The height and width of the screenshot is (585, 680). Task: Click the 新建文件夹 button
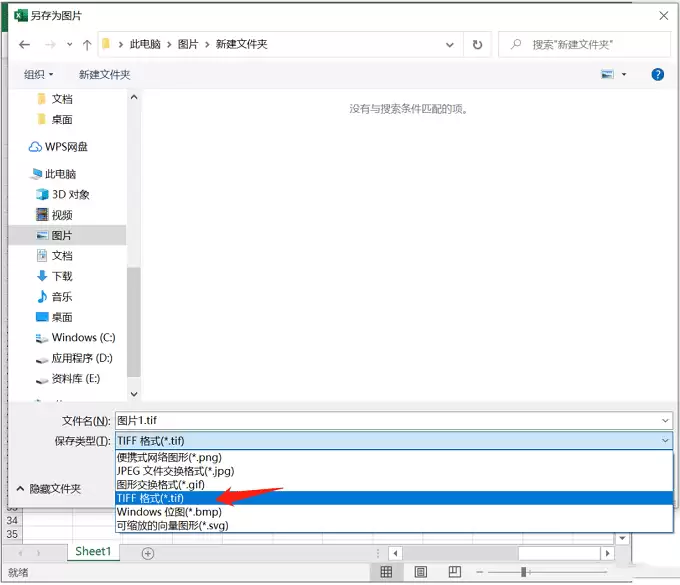click(105, 75)
